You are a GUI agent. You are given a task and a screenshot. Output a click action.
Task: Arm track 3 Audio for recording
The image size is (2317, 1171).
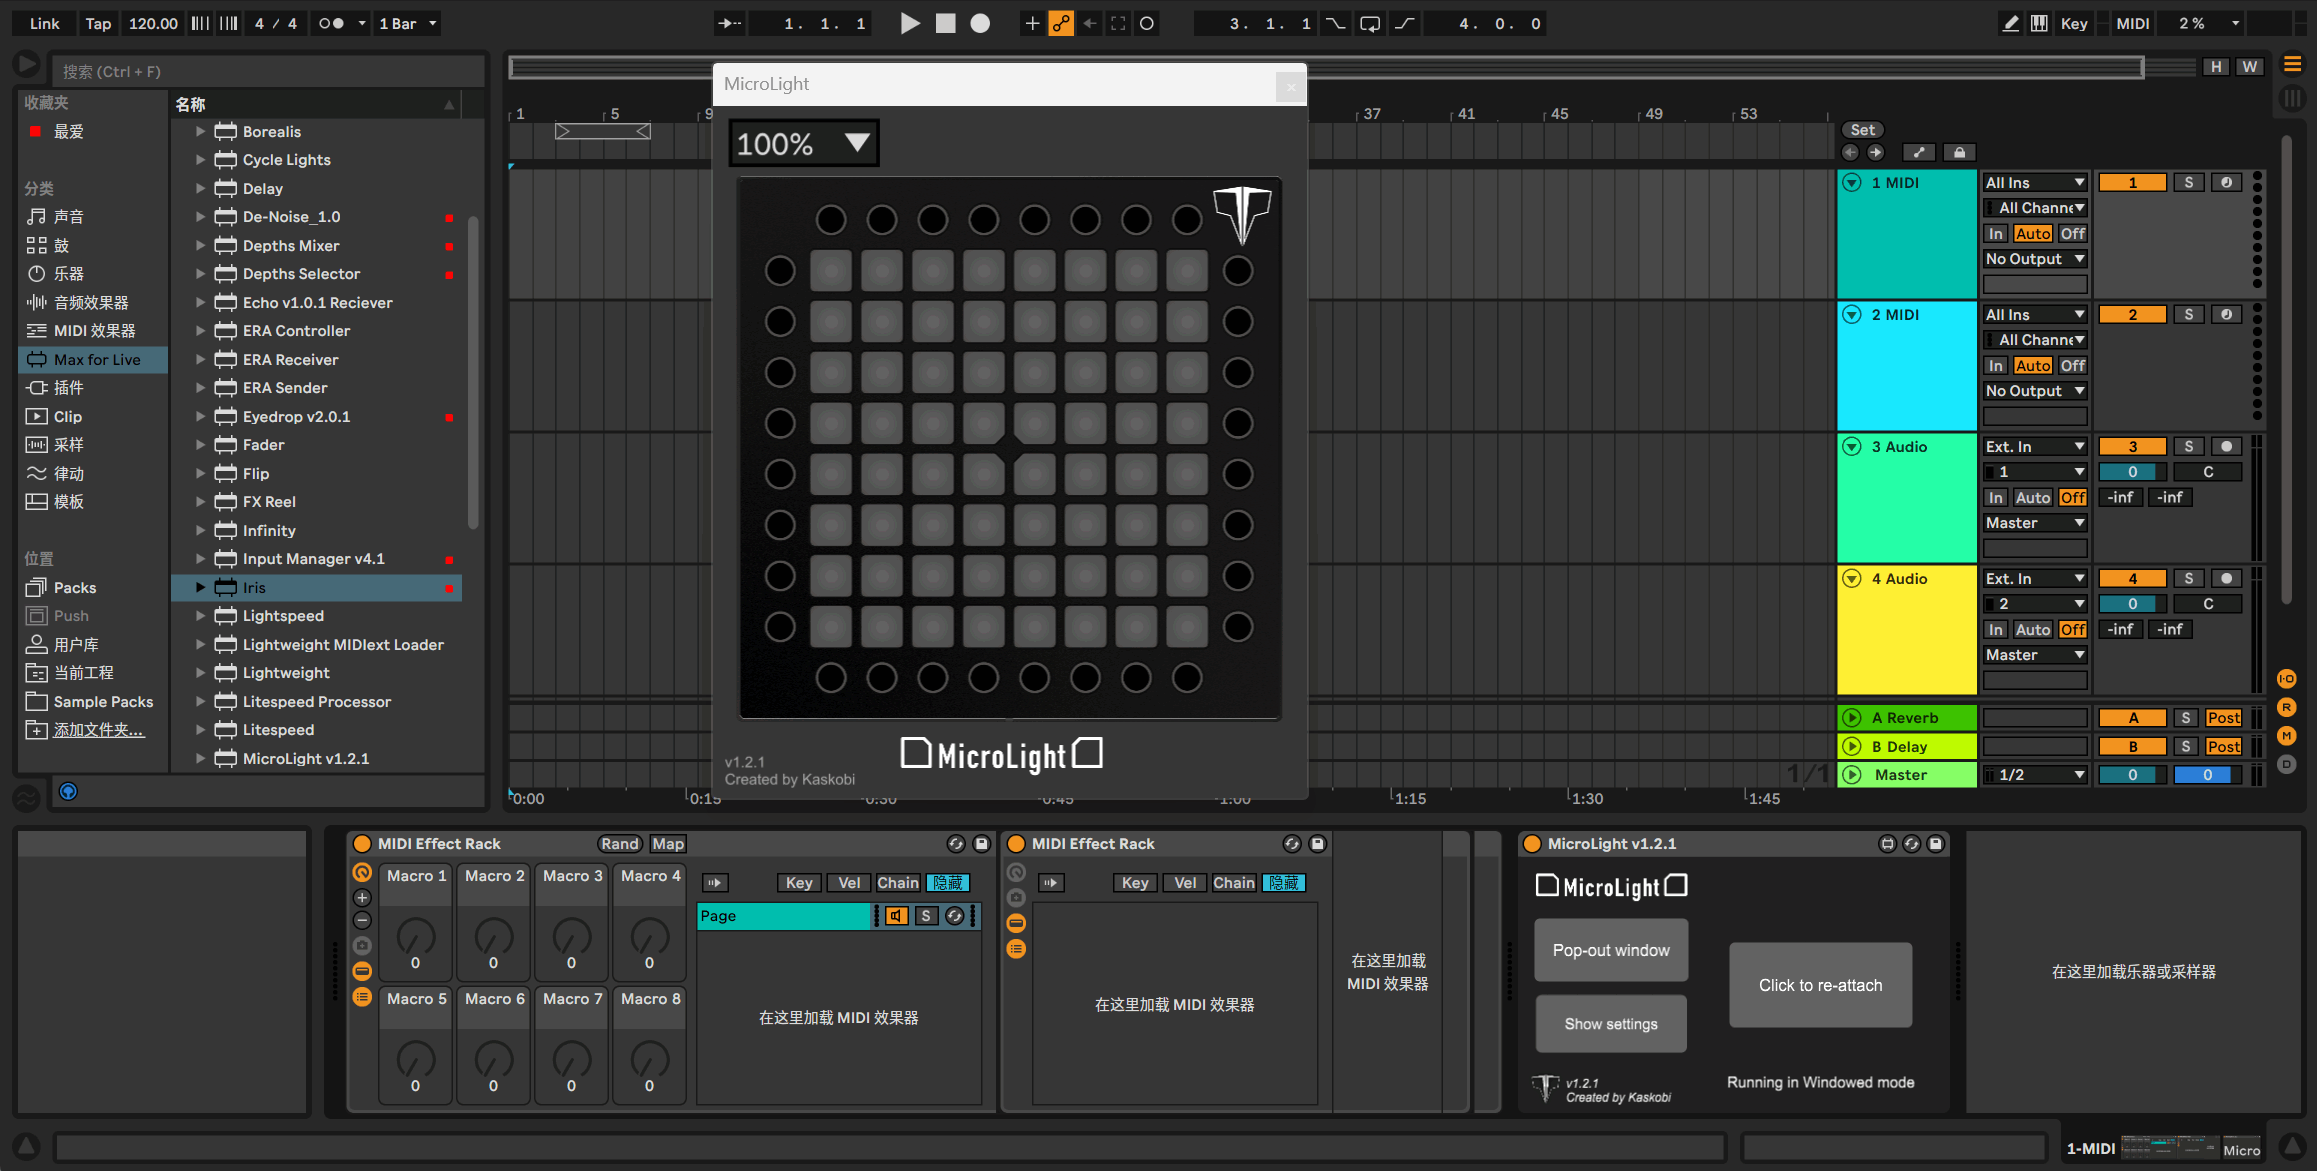(2226, 446)
